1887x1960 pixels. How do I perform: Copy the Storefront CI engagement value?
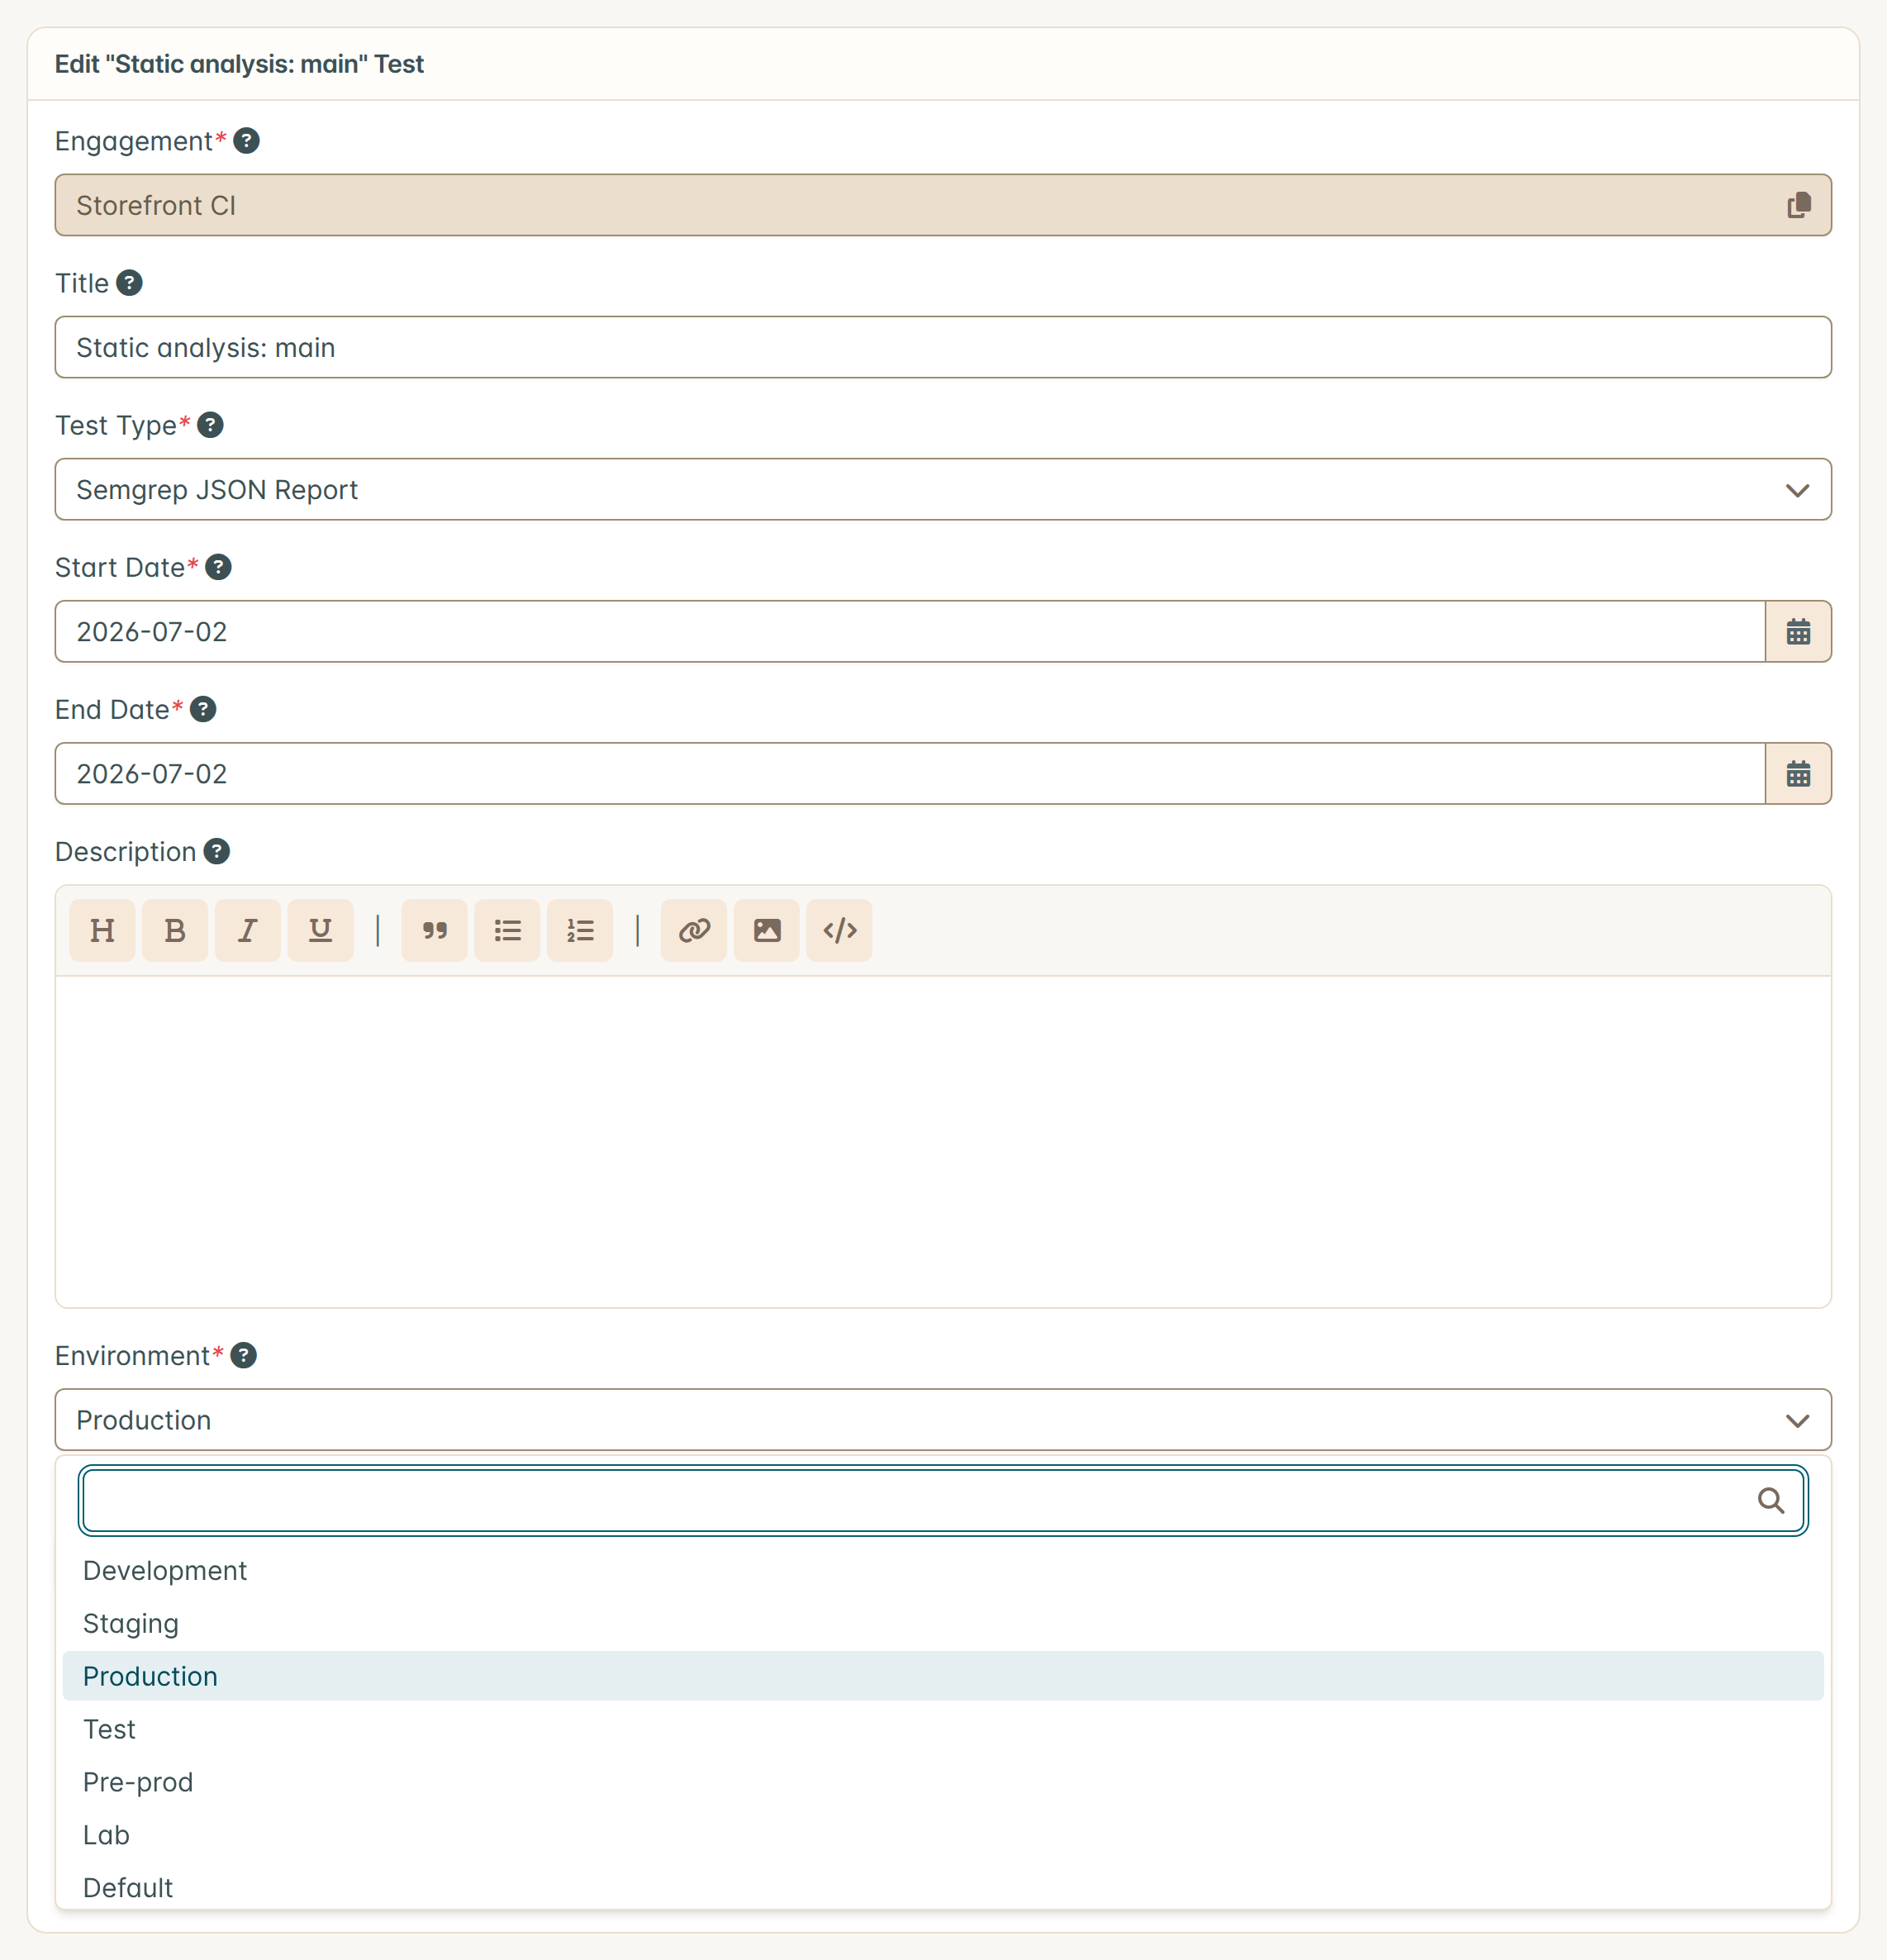(1798, 205)
